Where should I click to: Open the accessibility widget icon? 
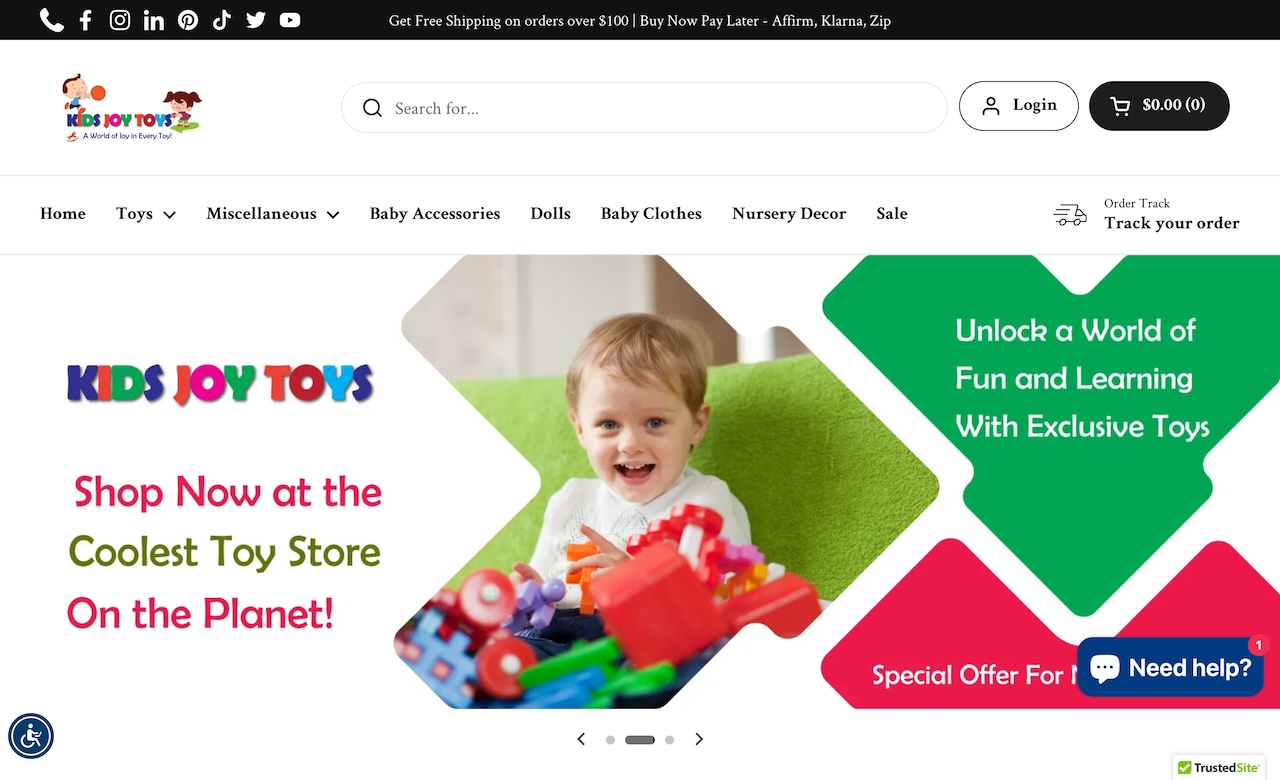tap(31, 737)
